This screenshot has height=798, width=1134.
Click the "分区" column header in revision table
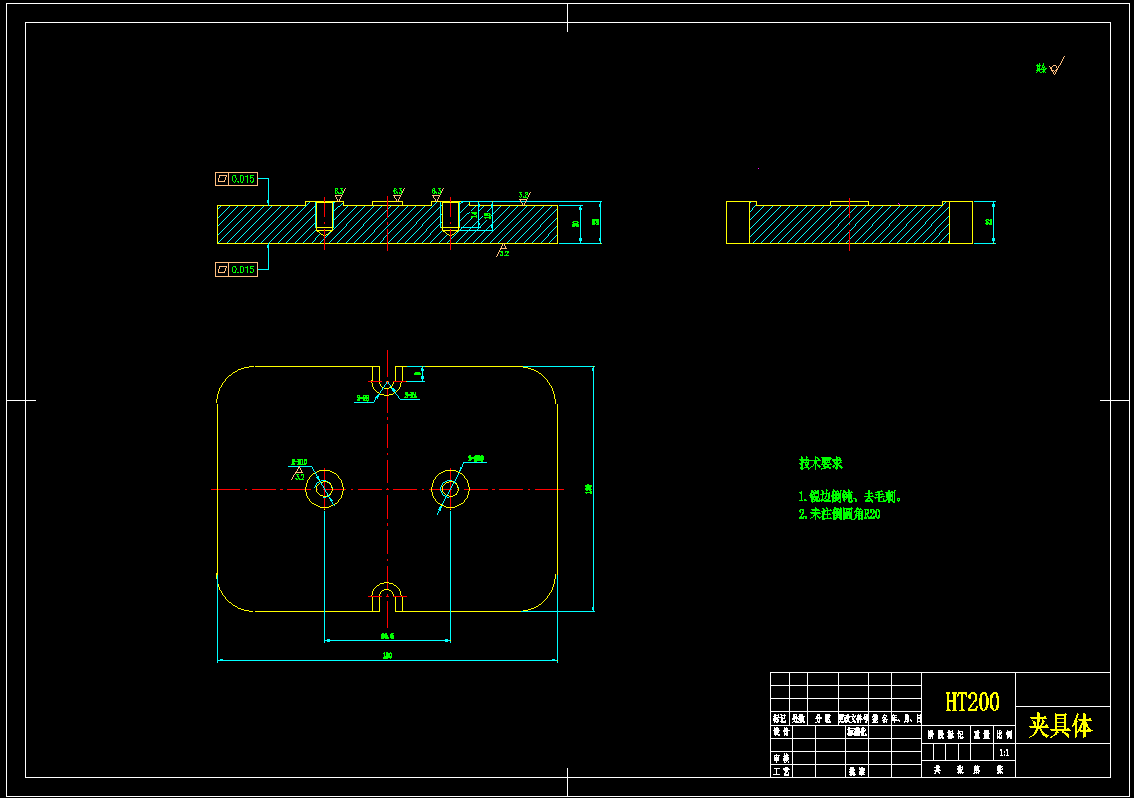(x=822, y=718)
